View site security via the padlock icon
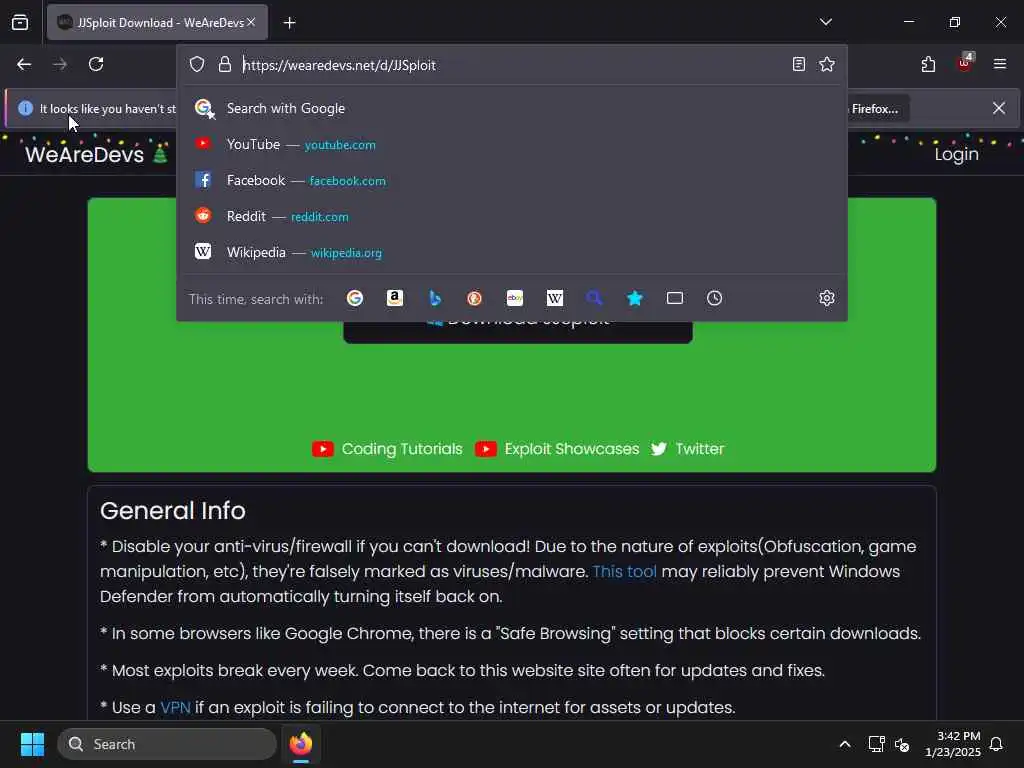Viewport: 1024px width, 768px height. pos(225,64)
